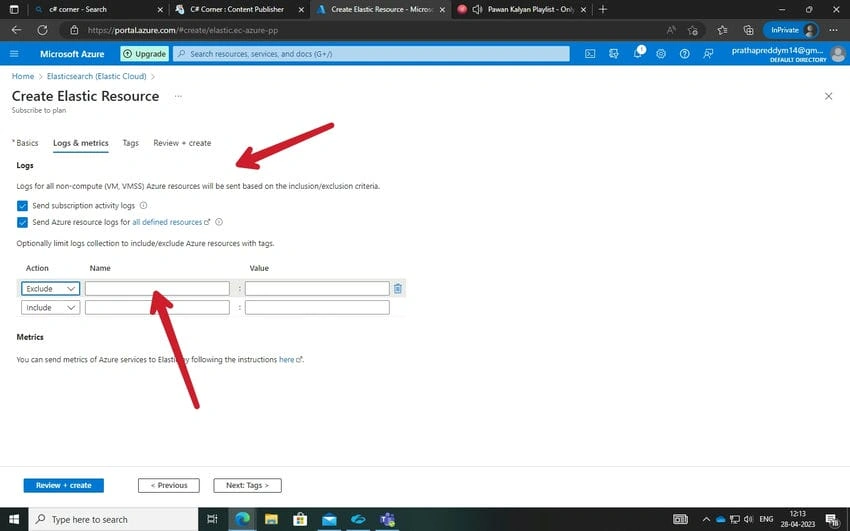Open the browser Favorites list icon
The width and height of the screenshot is (850, 531).
pos(722,30)
